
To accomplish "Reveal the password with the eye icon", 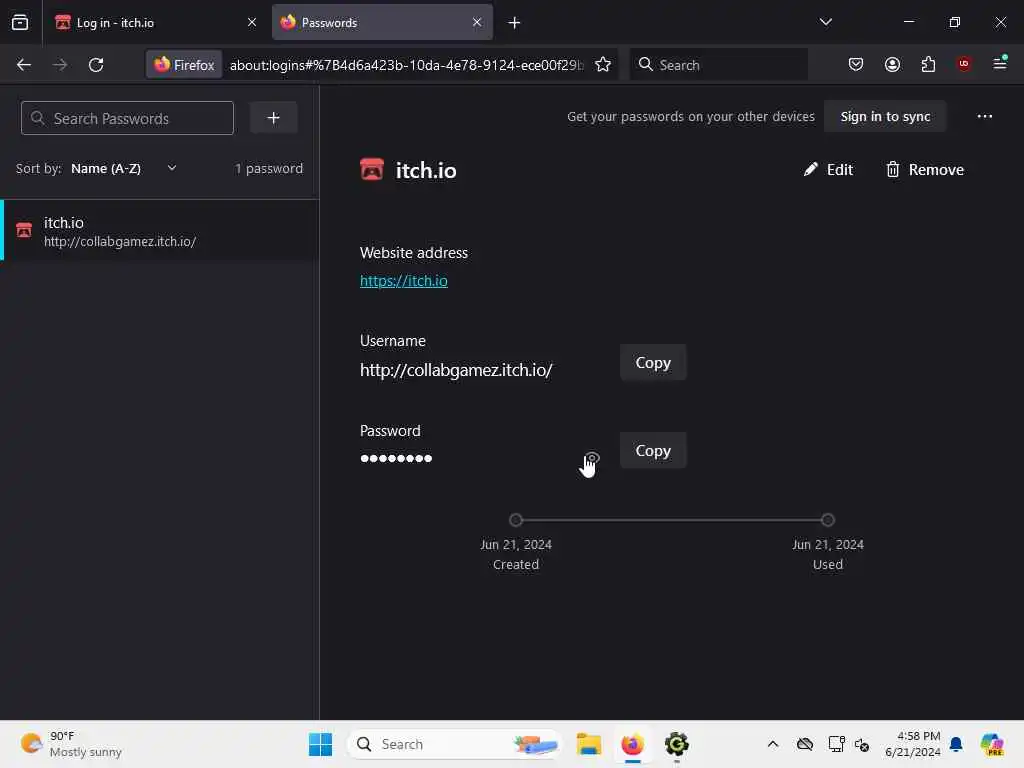I will coord(592,458).
